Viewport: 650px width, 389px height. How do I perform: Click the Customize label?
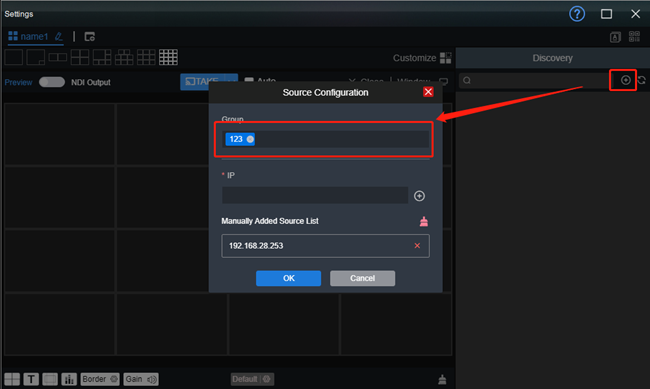click(x=414, y=58)
